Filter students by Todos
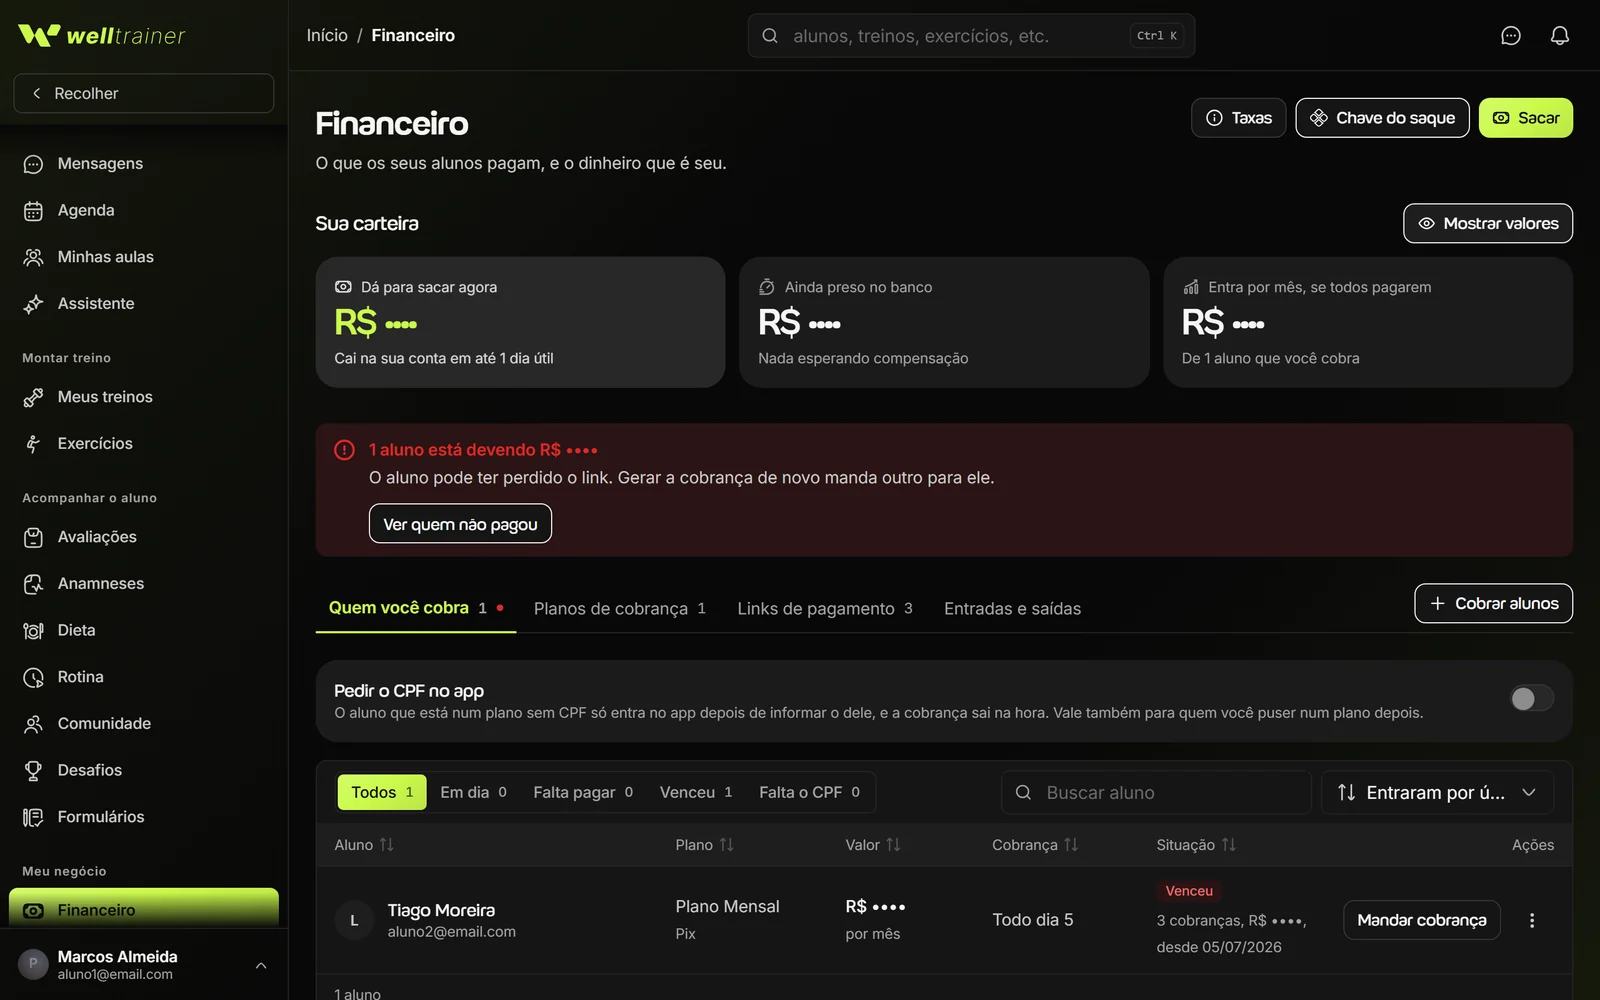 (382, 792)
